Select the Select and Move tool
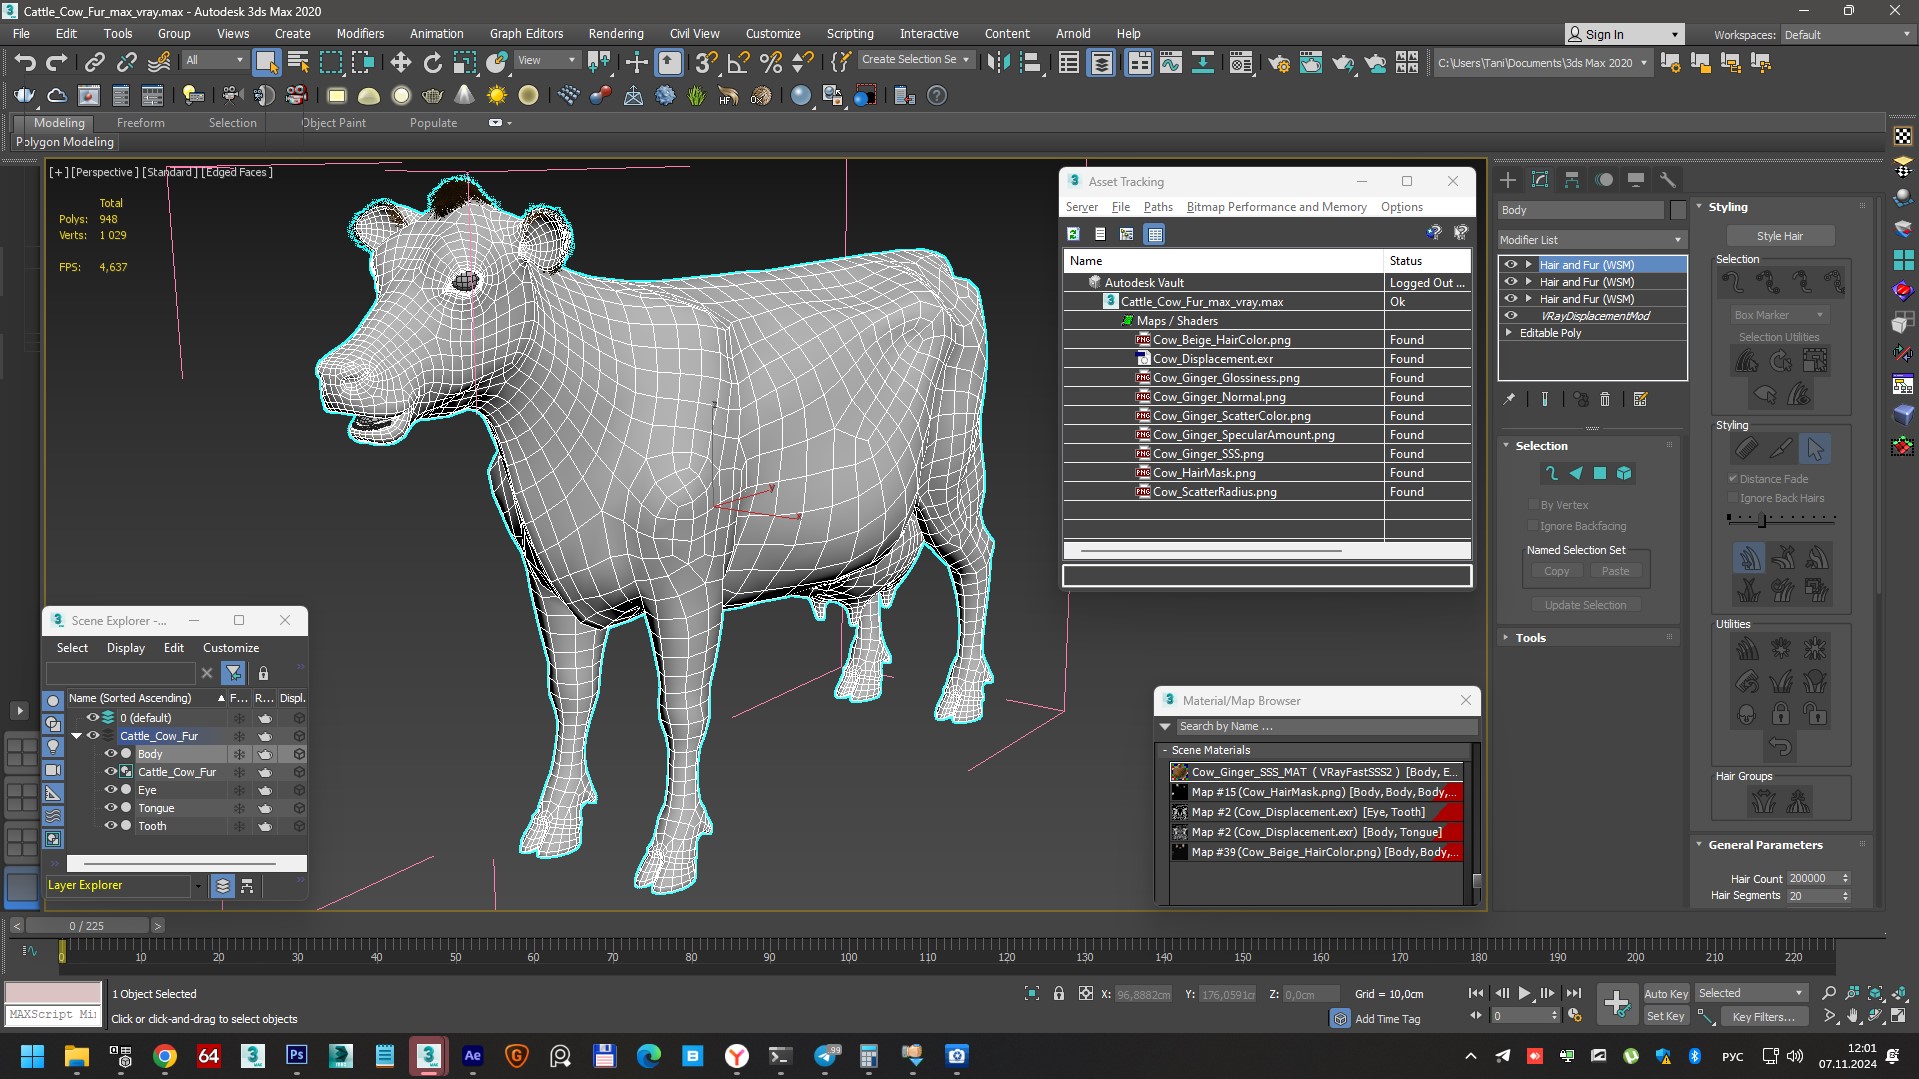Screen dimensions: 1919x1079 [x=400, y=63]
